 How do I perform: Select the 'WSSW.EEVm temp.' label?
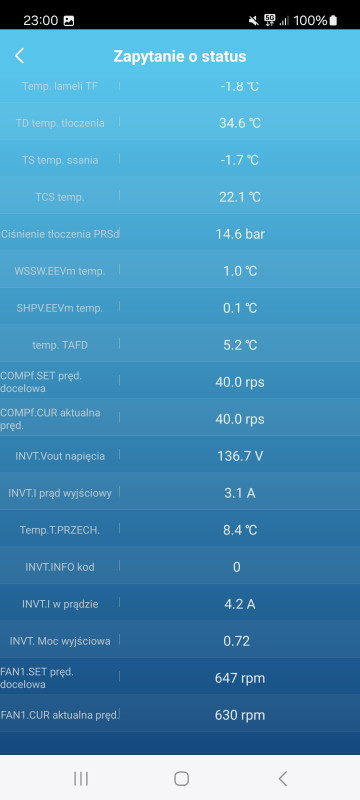point(60,271)
